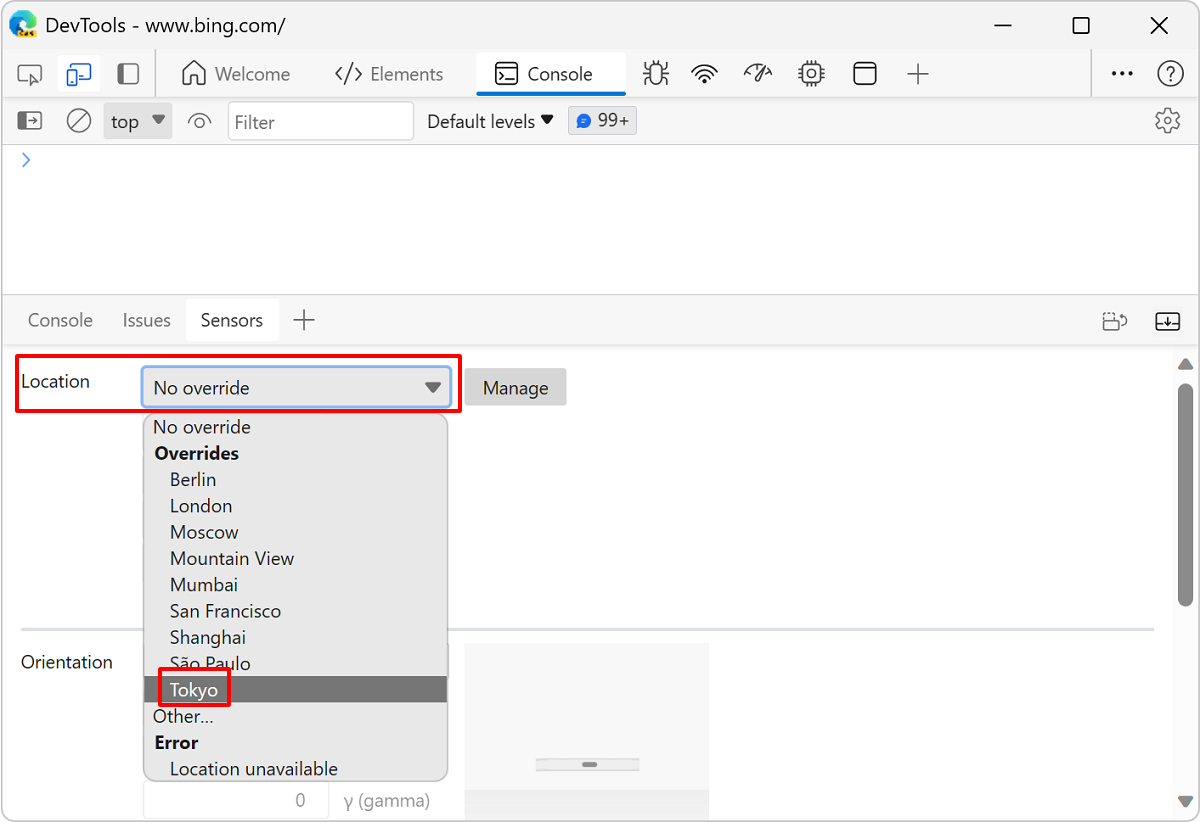
Task: Click the device orientation preview
Action: (587, 730)
